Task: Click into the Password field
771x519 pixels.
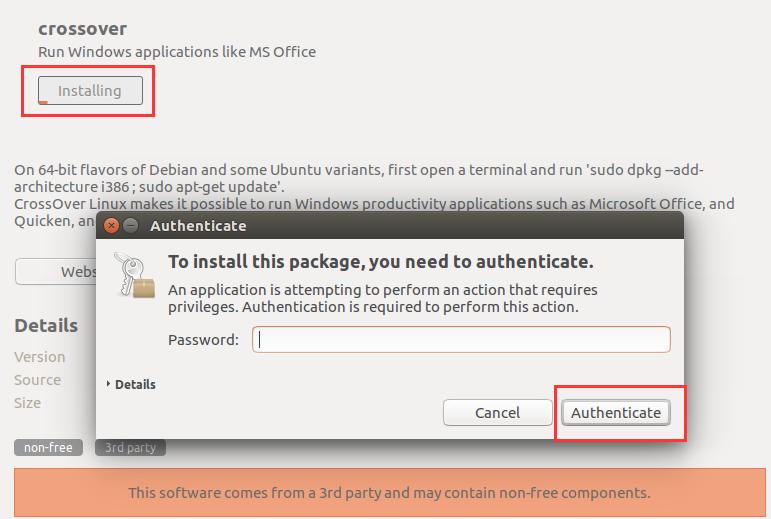Action: point(461,340)
